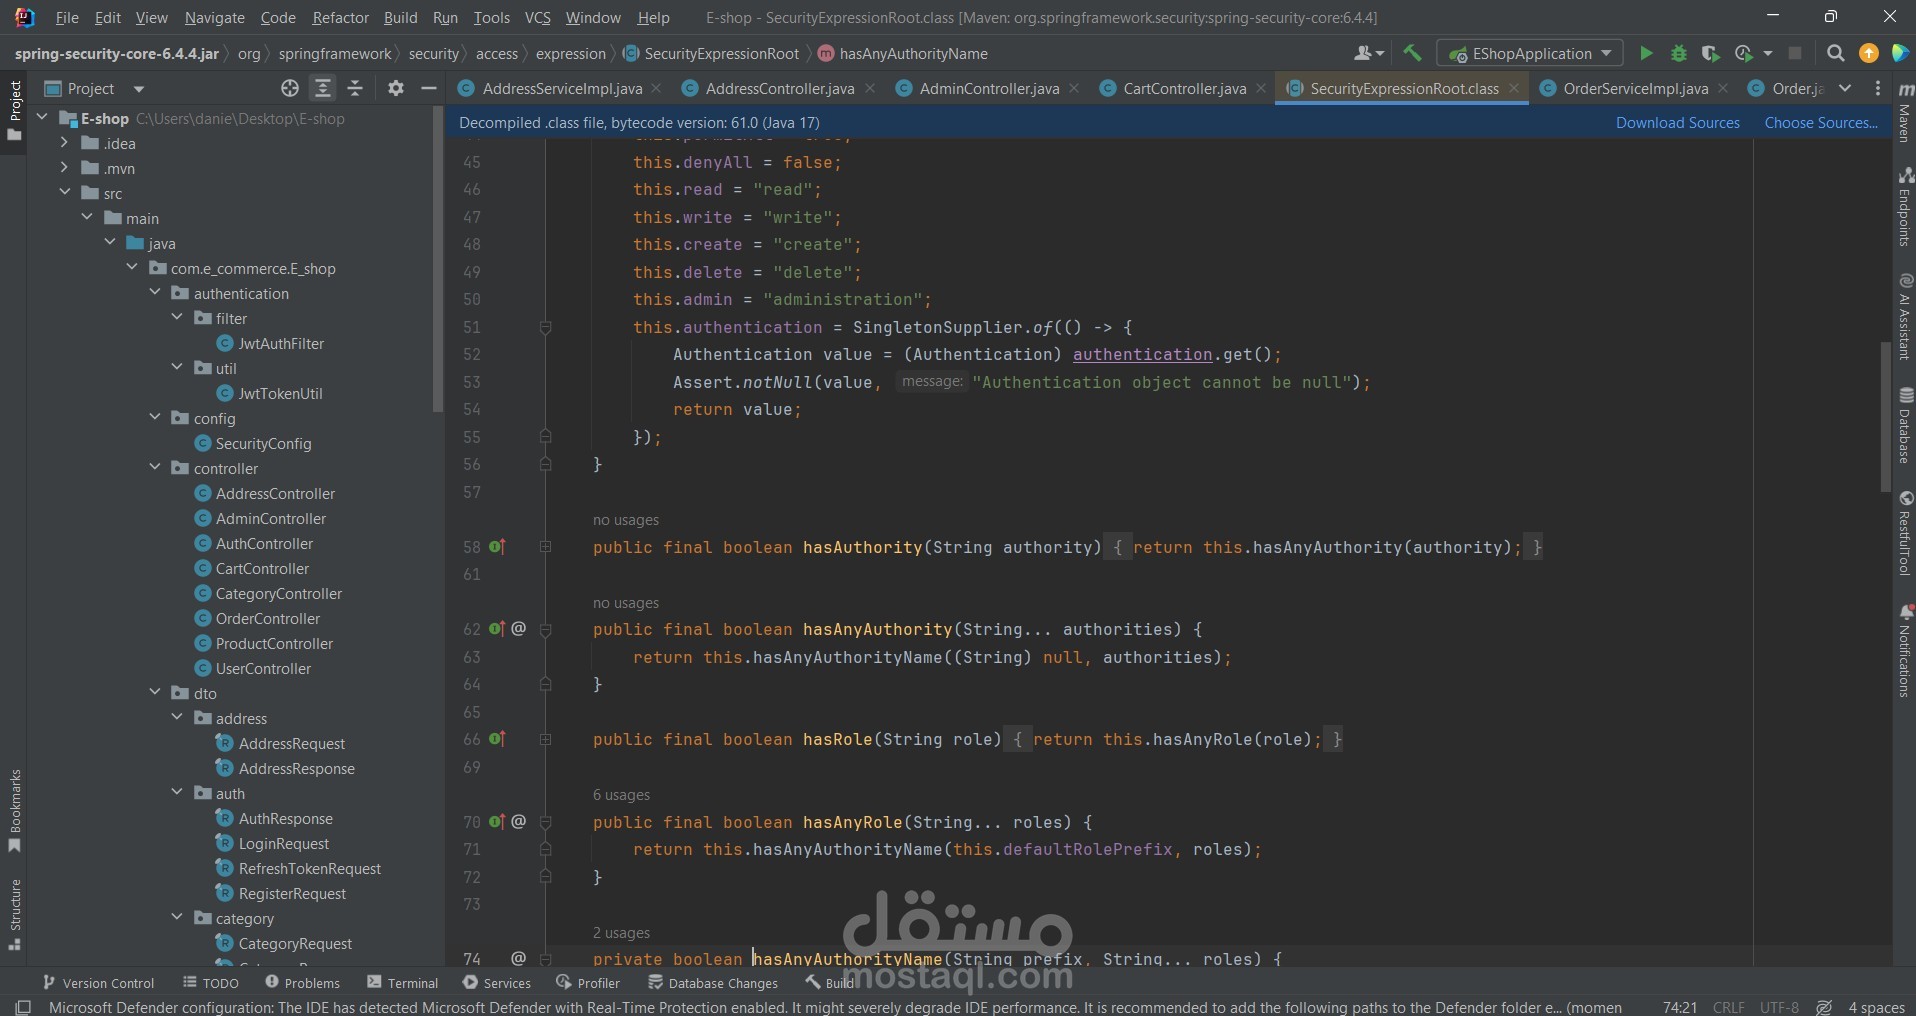
Task: Run EShopApplication with the green play icon
Action: click(x=1646, y=54)
